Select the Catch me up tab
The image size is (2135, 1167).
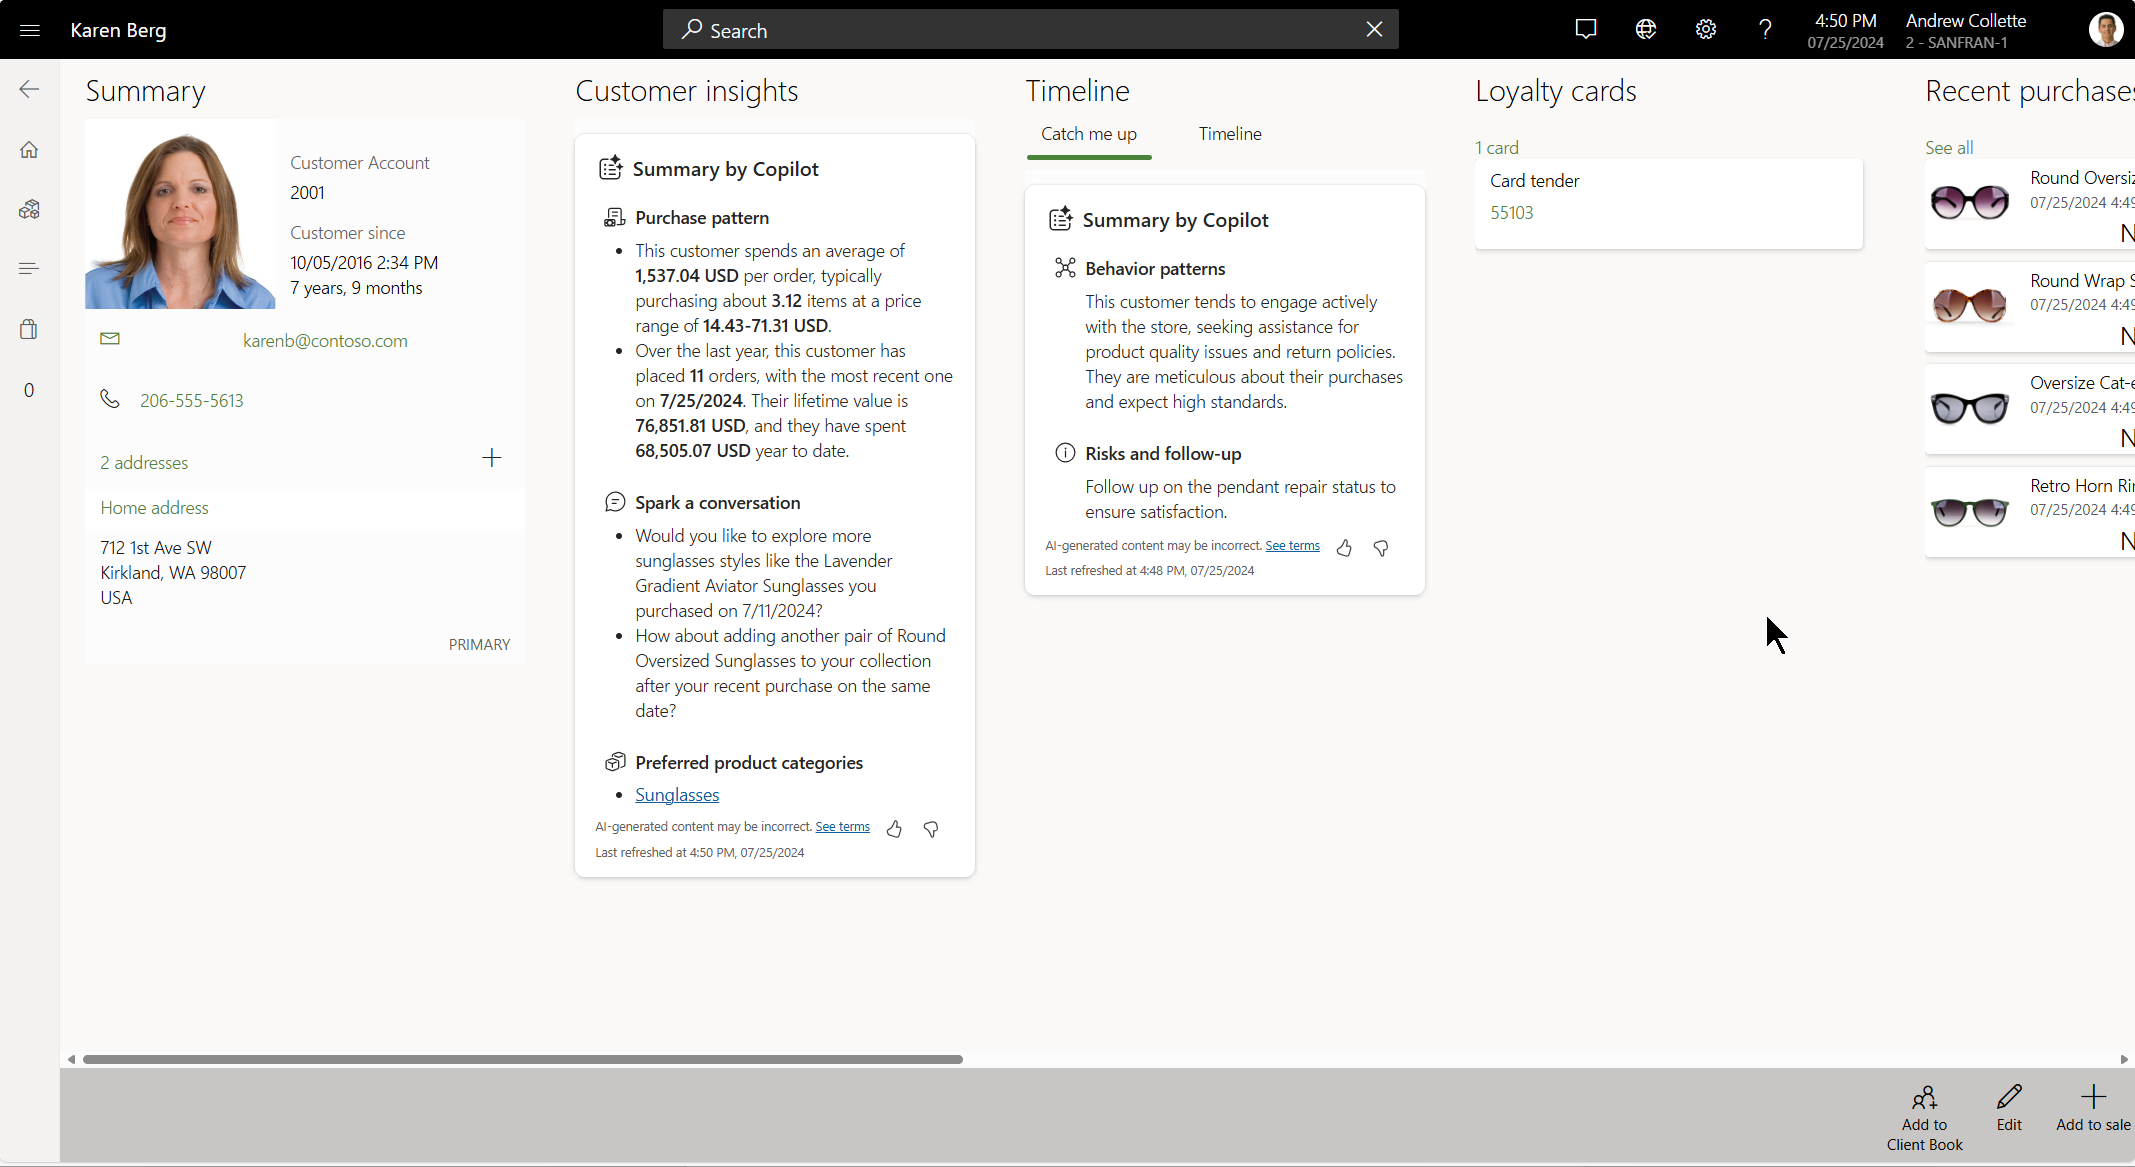tap(1089, 134)
